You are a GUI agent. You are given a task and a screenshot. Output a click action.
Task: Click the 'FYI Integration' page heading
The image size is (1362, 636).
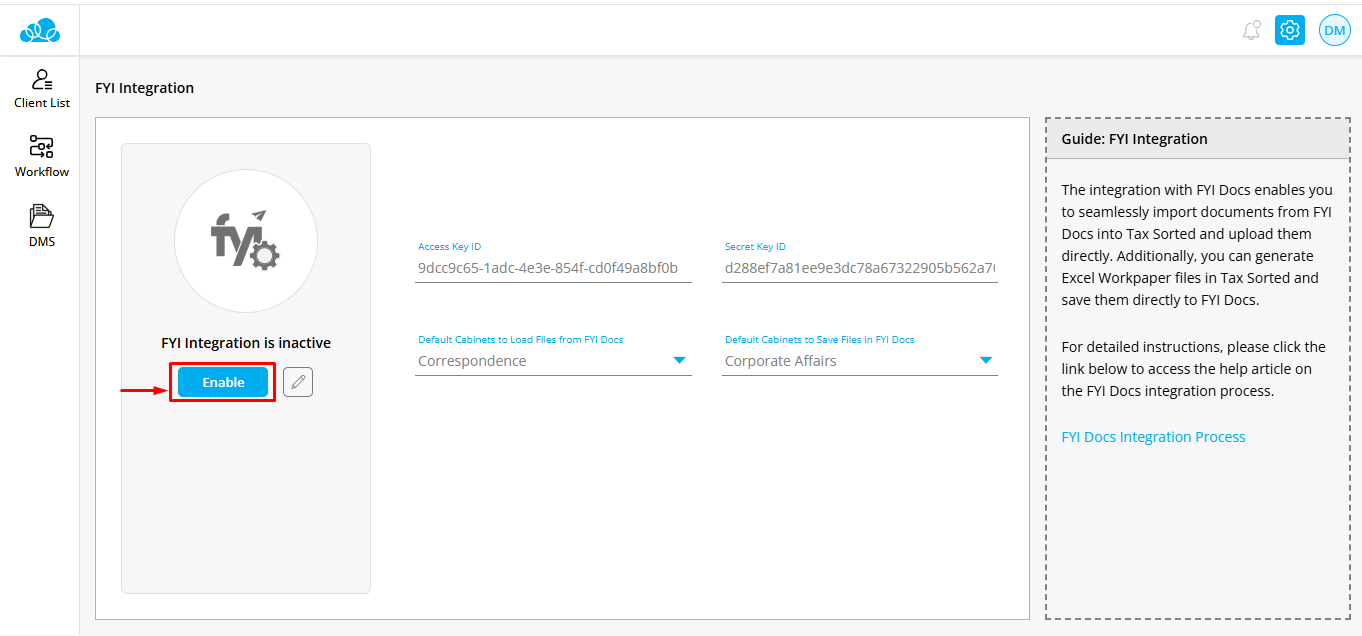coord(144,88)
